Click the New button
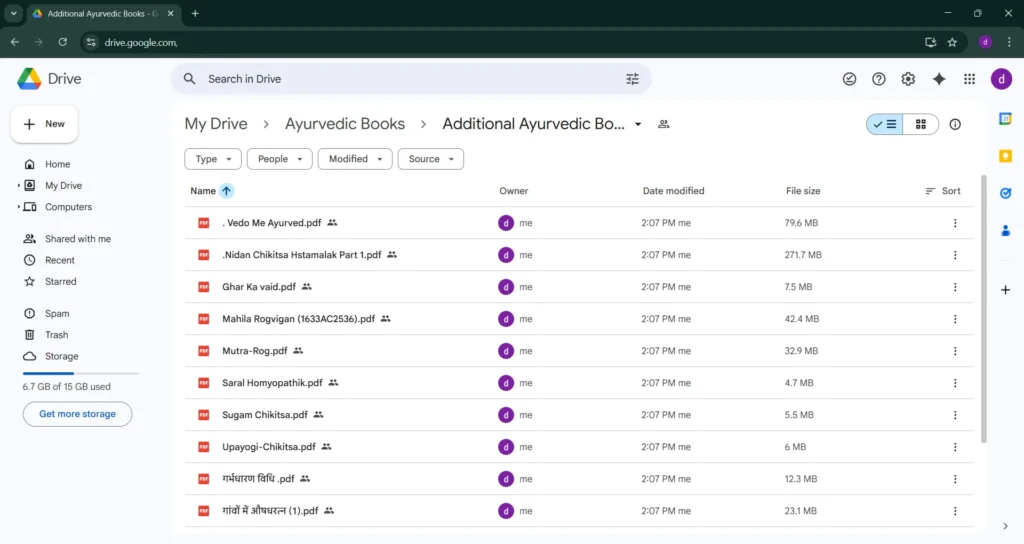 [44, 124]
